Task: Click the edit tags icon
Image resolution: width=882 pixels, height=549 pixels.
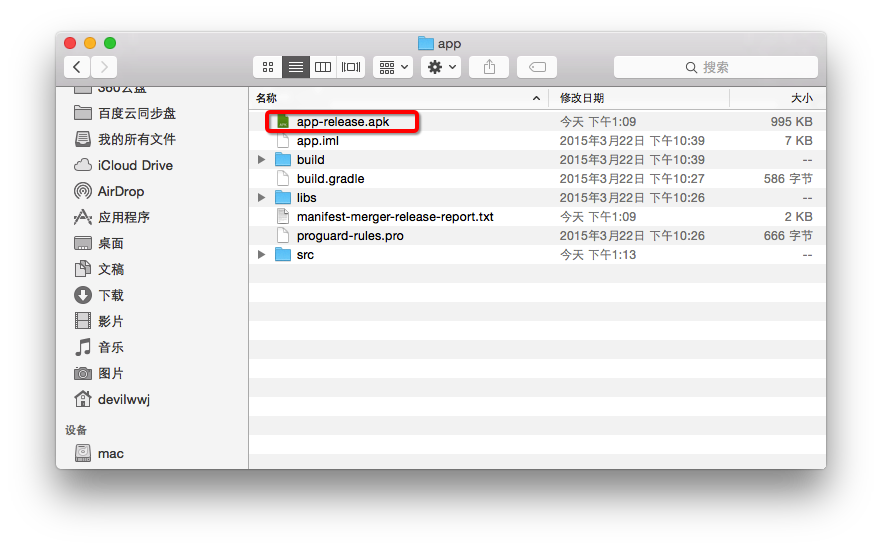Action: click(537, 67)
